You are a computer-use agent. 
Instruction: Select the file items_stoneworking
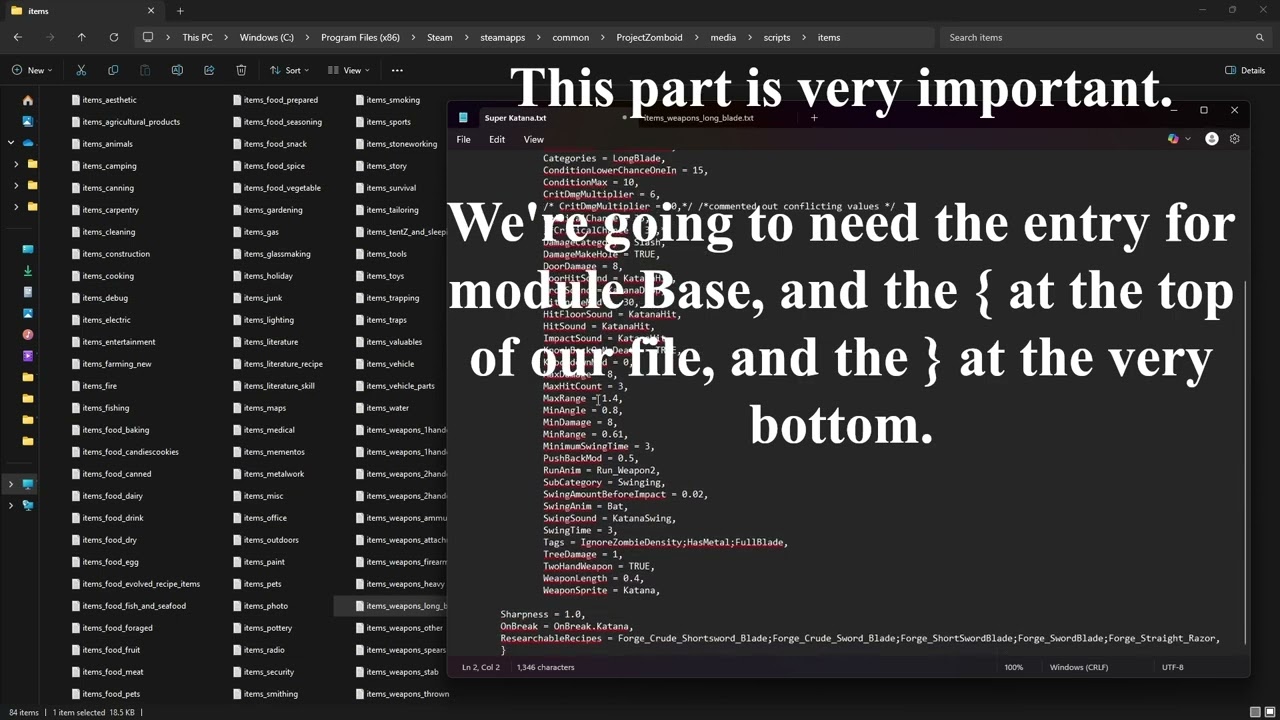tap(397, 144)
